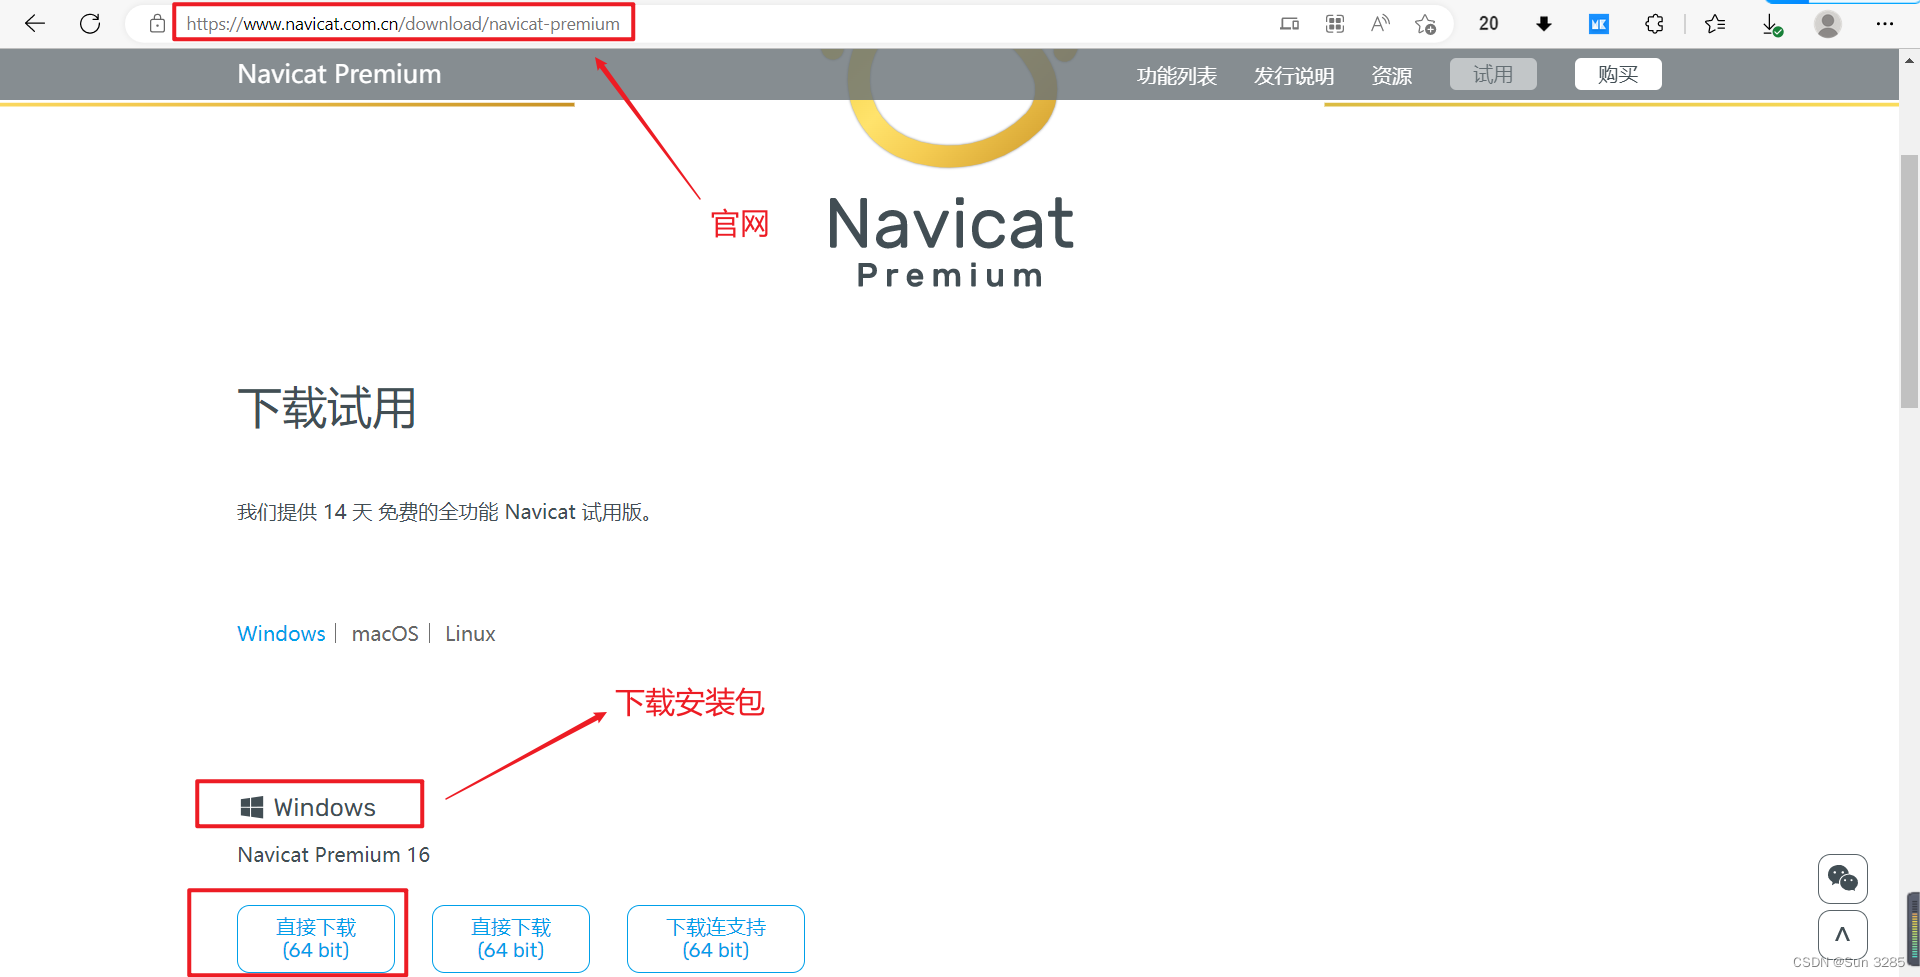Open the QR code grid icon
This screenshot has width=1920, height=977.
[x=1335, y=23]
